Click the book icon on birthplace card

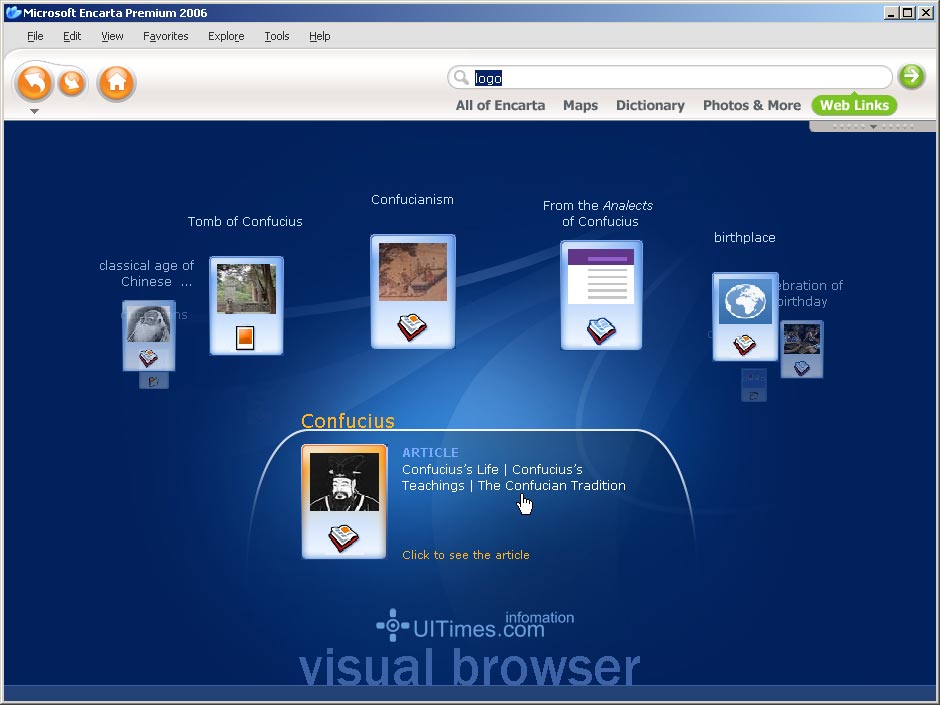(745, 345)
